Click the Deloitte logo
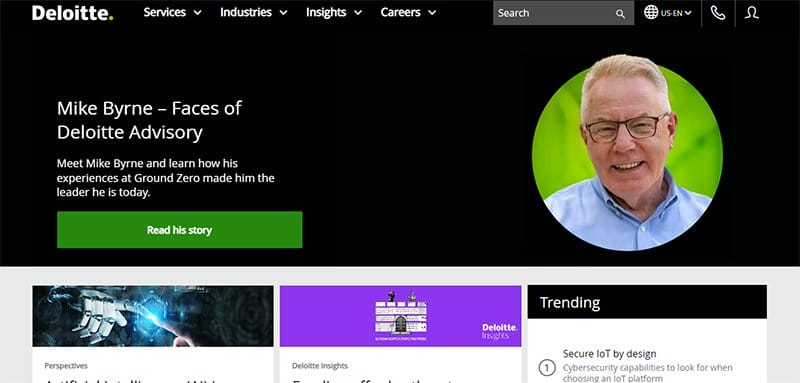The image size is (800, 383). [72, 13]
